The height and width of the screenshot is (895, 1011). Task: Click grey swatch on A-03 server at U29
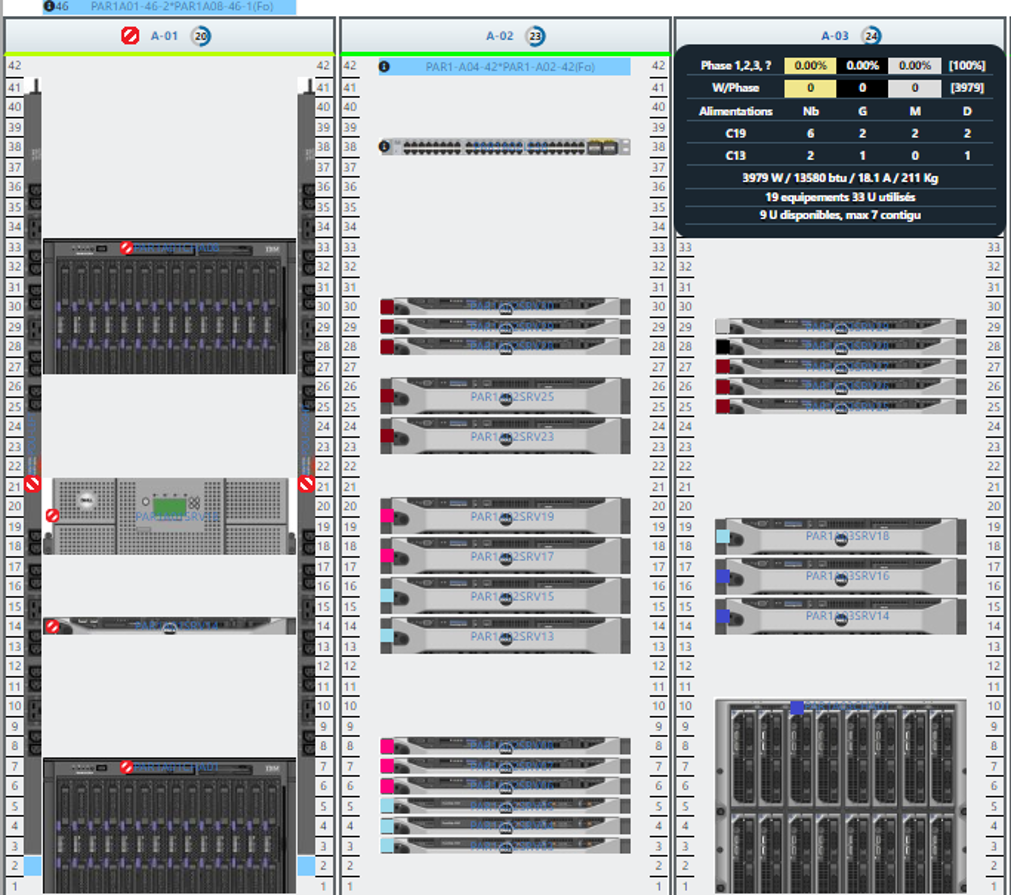click(723, 326)
